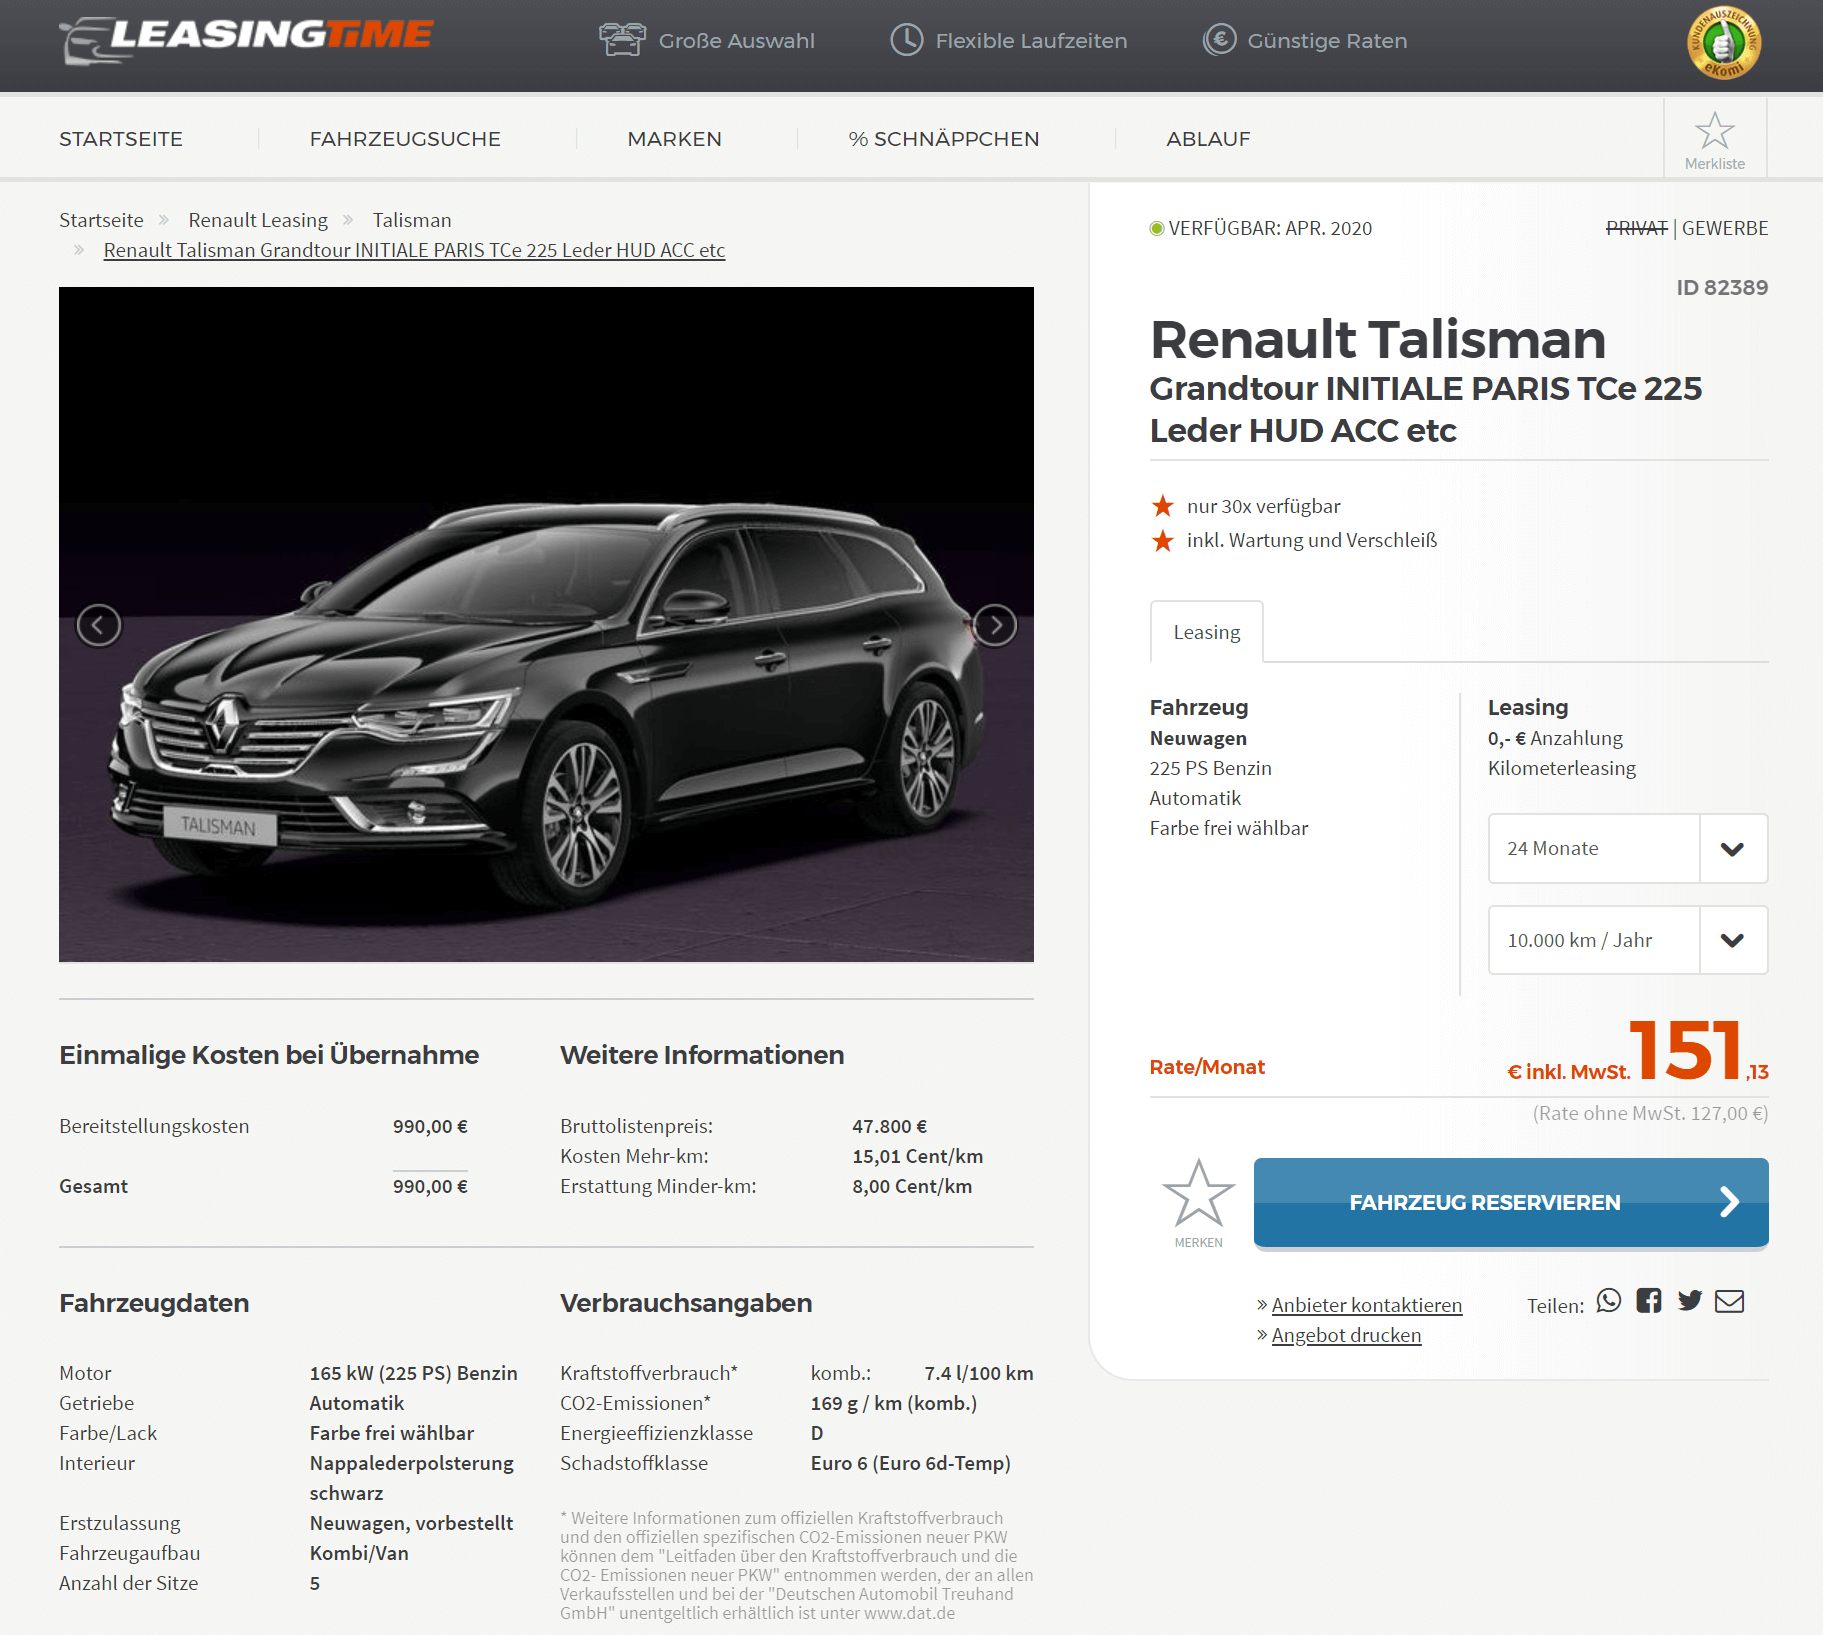Share the offer on Twitter

pos(1690,1301)
